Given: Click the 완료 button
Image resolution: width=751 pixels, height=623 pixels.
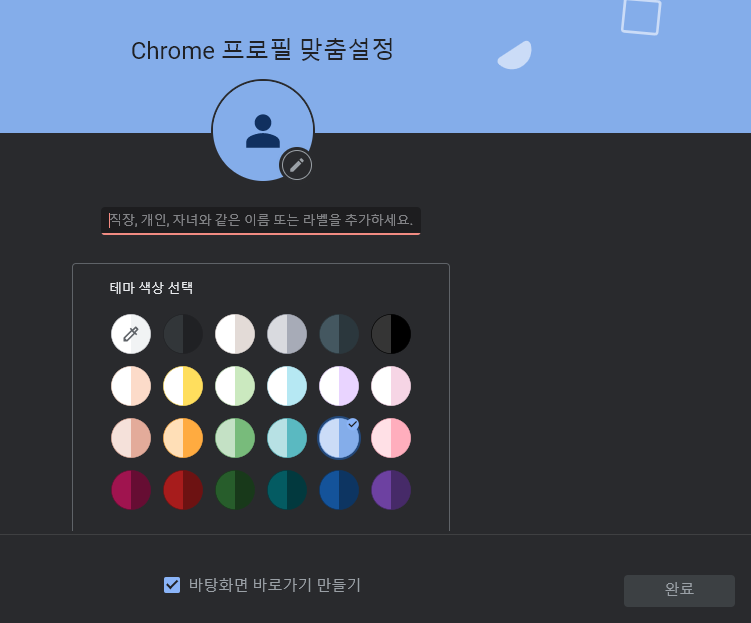Looking at the screenshot, I should 679,590.
